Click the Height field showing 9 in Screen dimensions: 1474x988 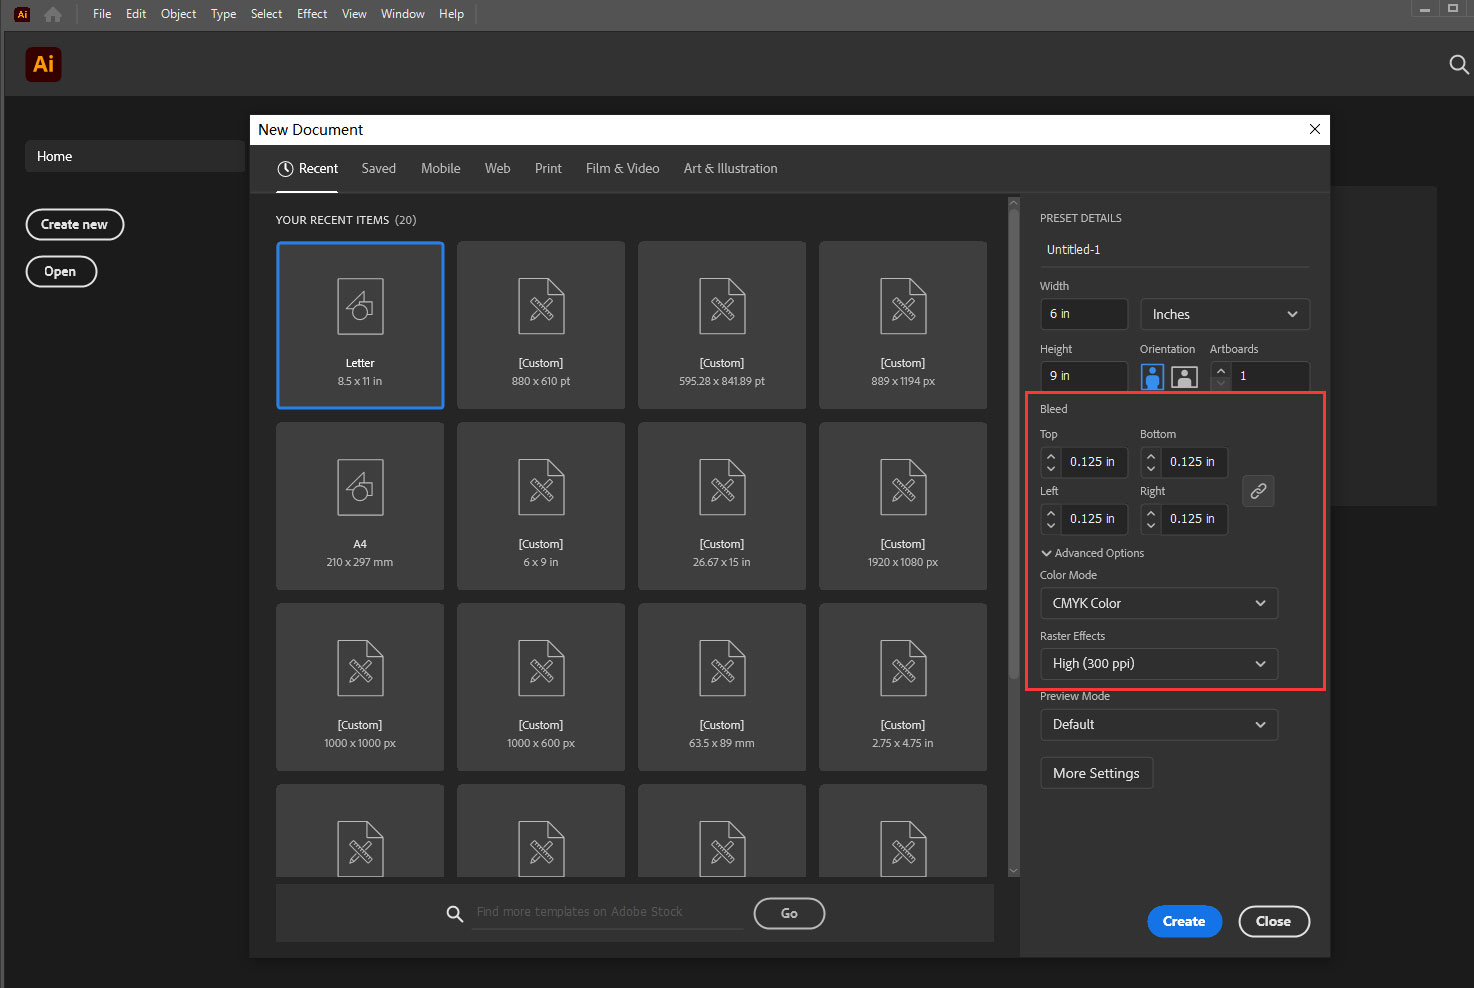(x=1084, y=376)
